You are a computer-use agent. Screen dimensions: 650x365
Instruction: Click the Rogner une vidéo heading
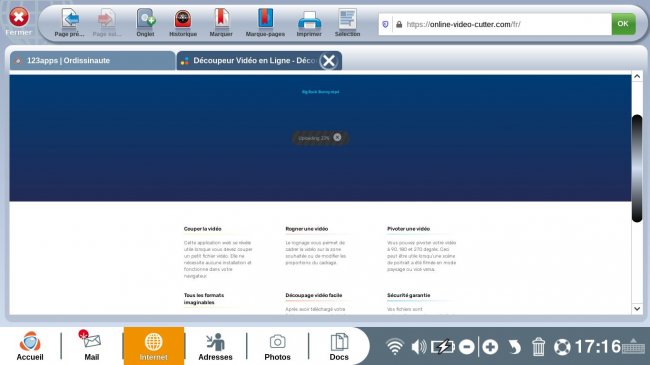(x=307, y=229)
